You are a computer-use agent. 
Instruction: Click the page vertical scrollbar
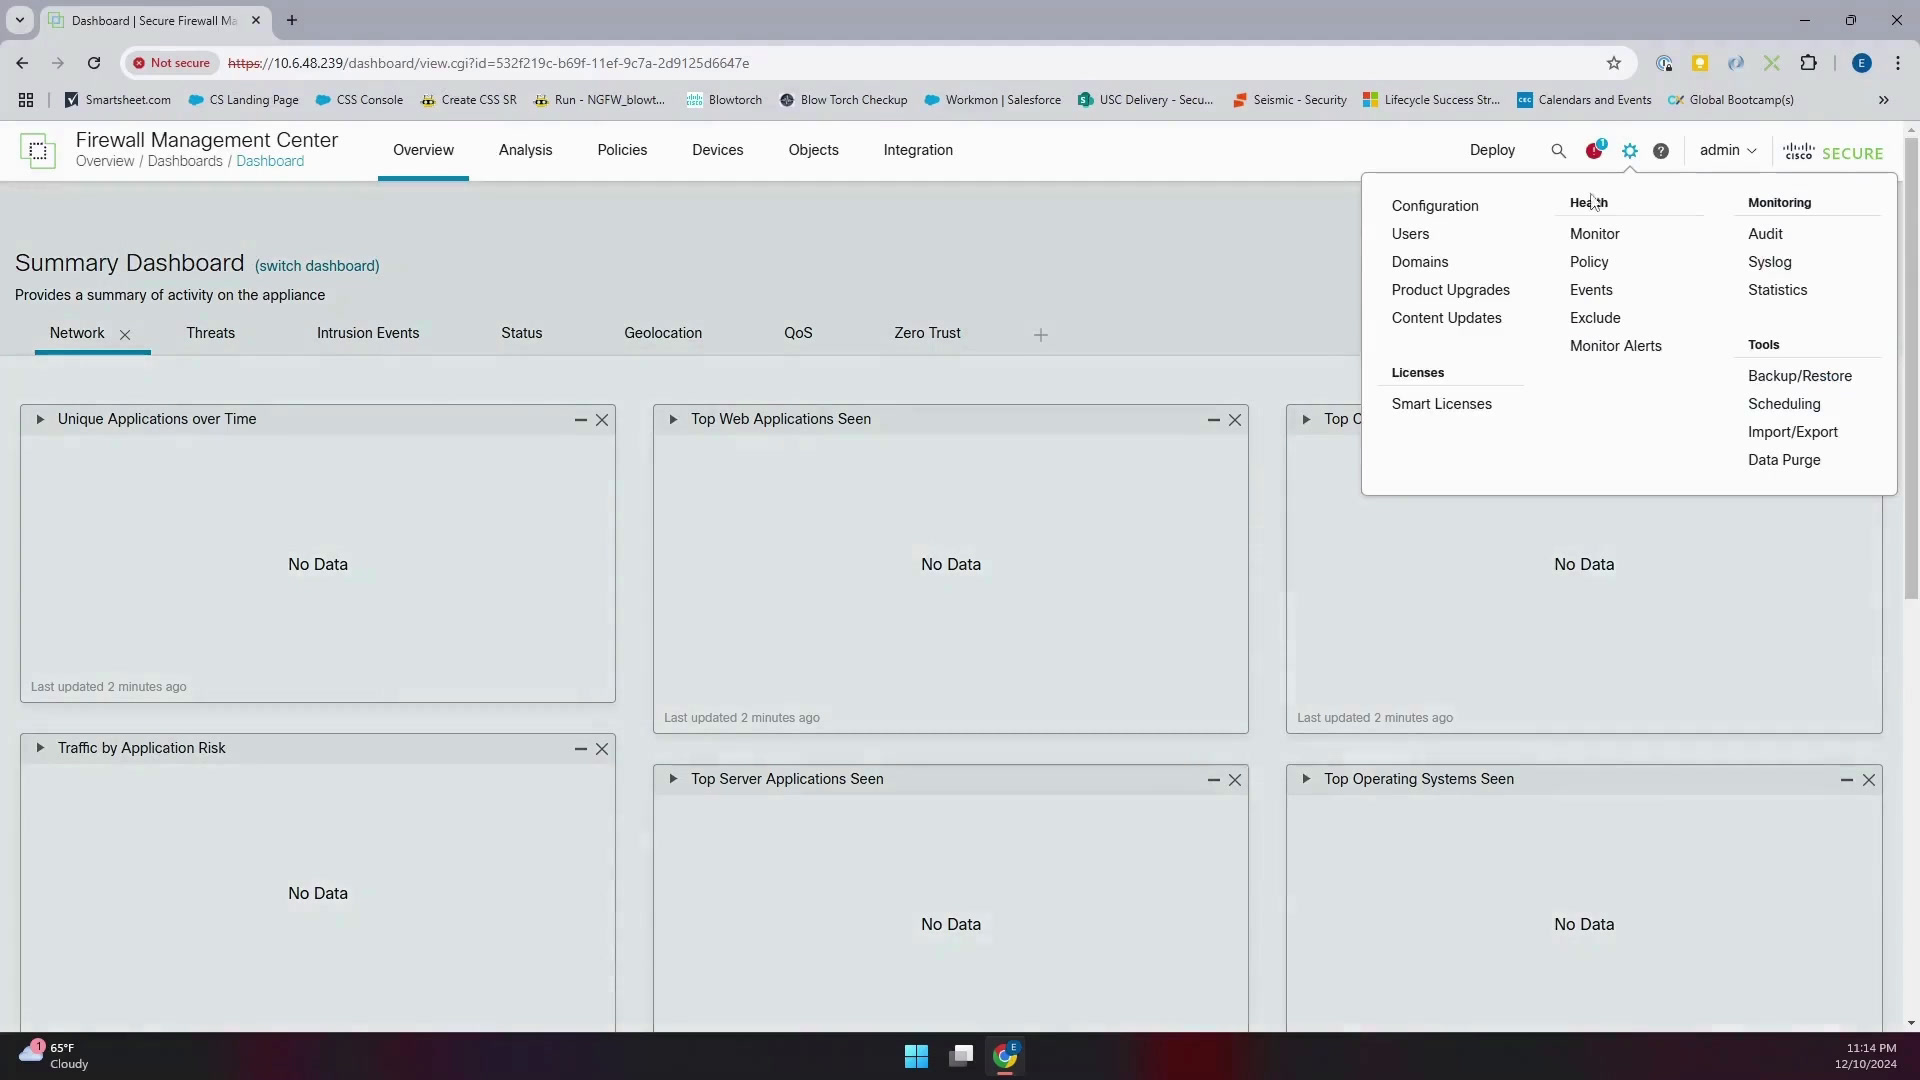click(1912, 368)
